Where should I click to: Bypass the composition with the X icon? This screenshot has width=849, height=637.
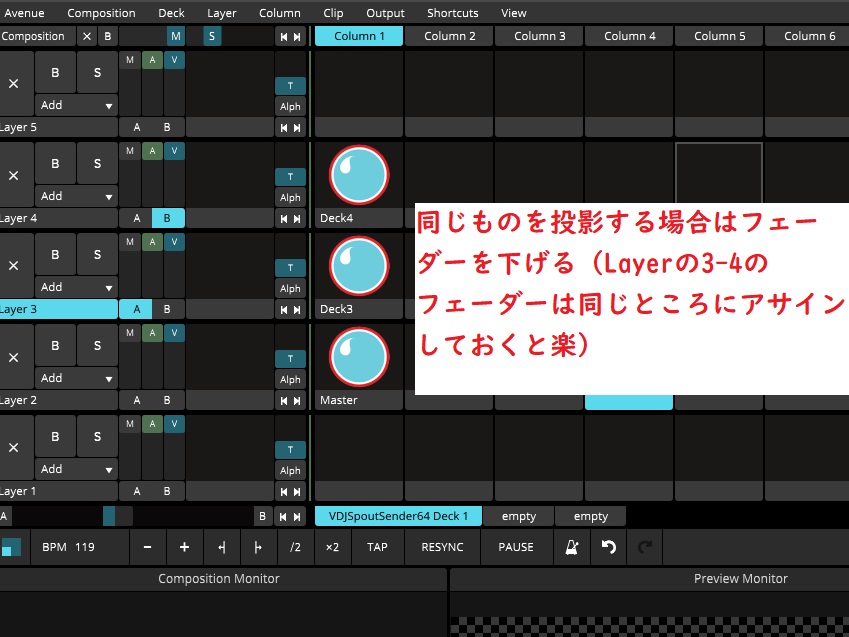tap(86, 35)
